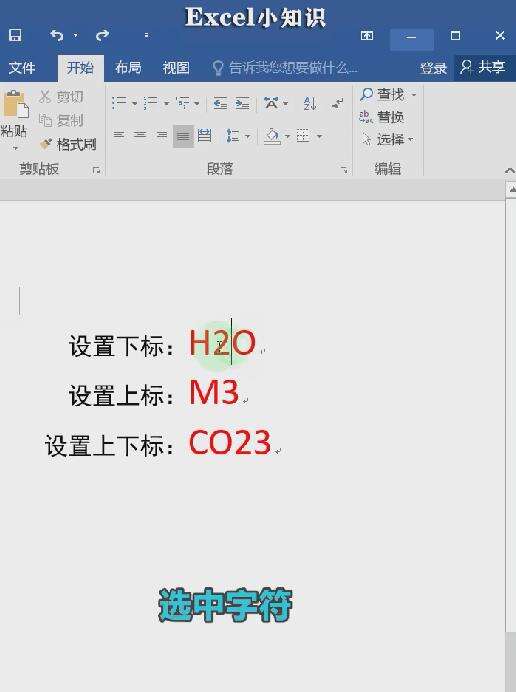Open the 文件 menu
The height and width of the screenshot is (692, 516).
click(x=22, y=68)
